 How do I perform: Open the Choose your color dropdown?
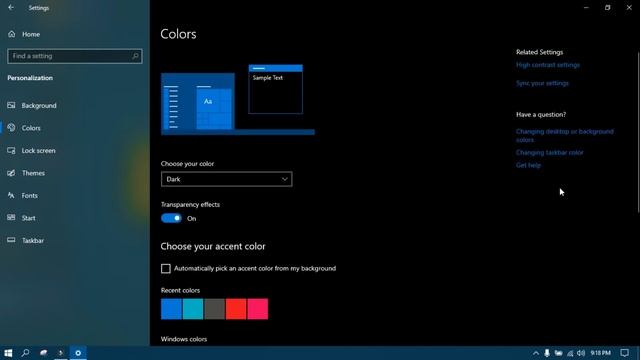227,179
